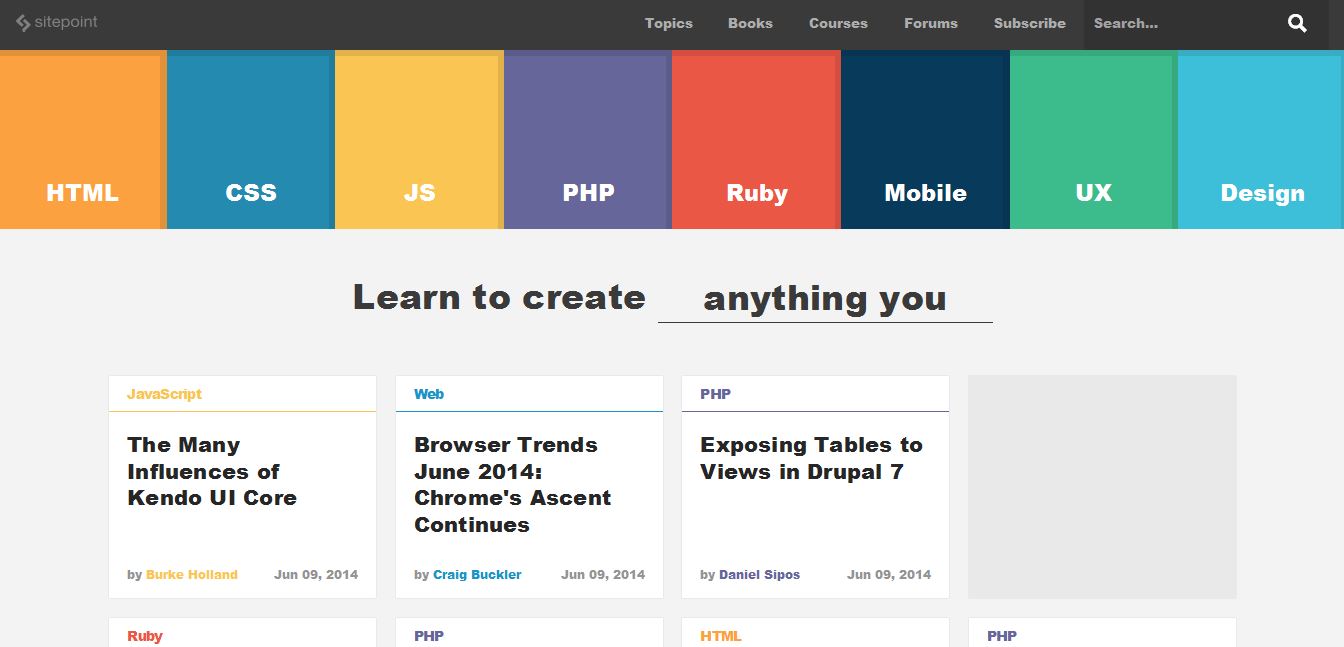Click author Burke Holland's name
The image size is (1344, 647).
point(190,574)
